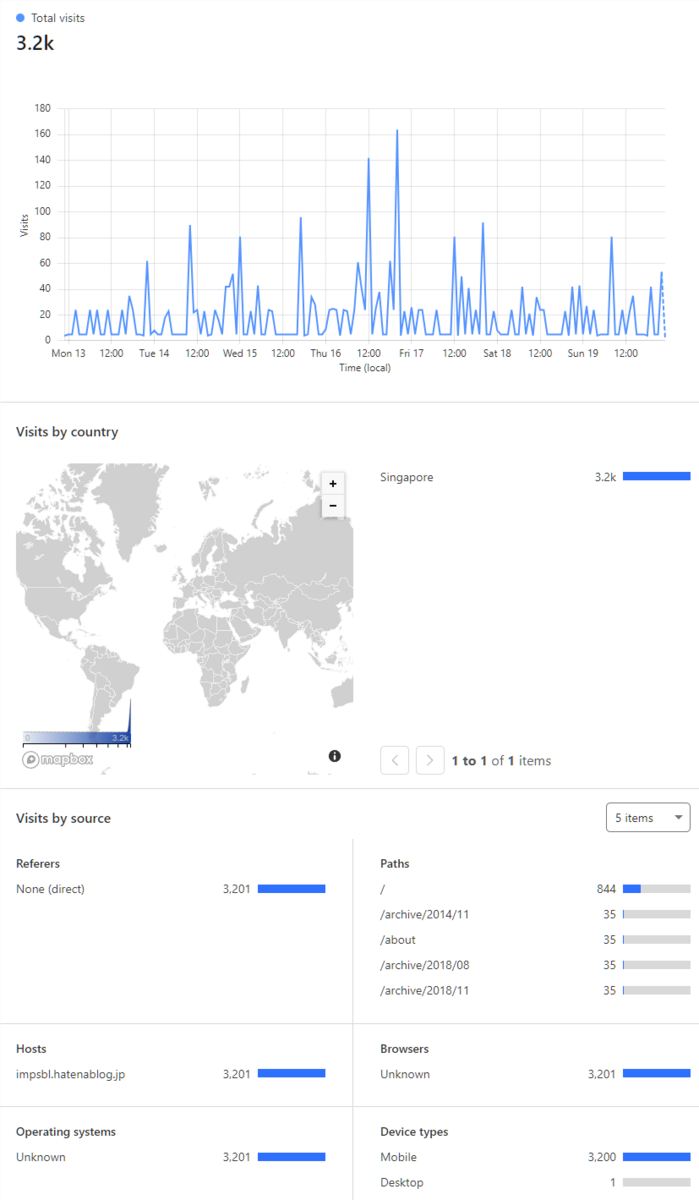699x1200 pixels.
Task: Go to next page of countries
Action: pos(430,760)
